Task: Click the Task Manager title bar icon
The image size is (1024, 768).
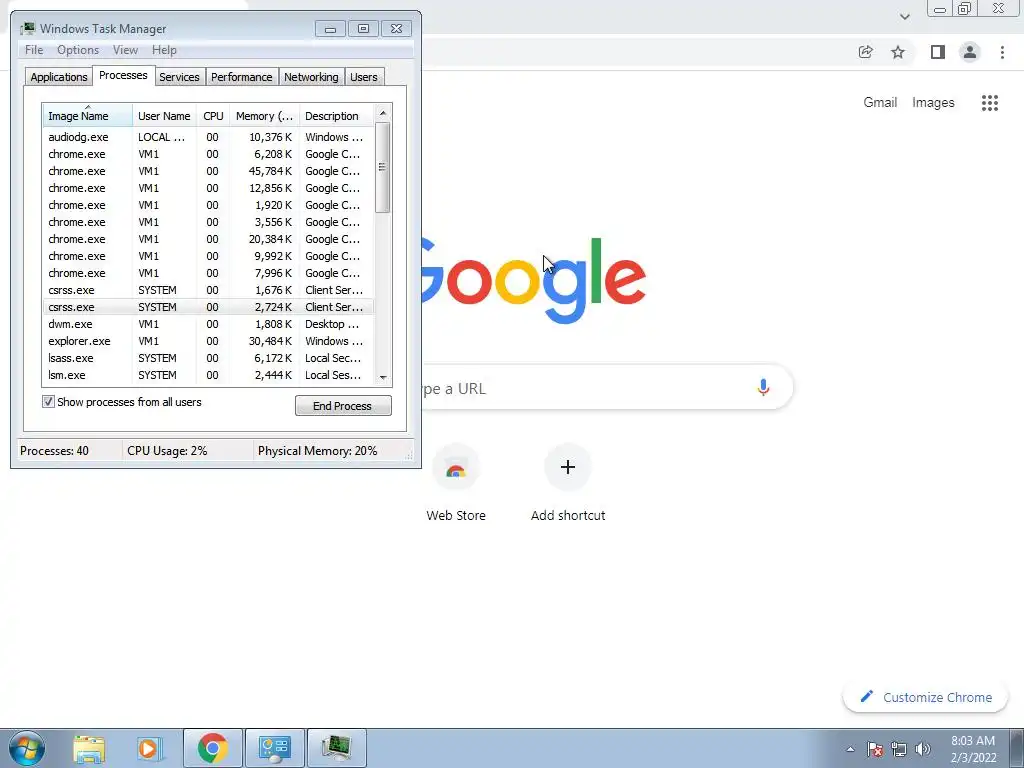Action: [27, 29]
